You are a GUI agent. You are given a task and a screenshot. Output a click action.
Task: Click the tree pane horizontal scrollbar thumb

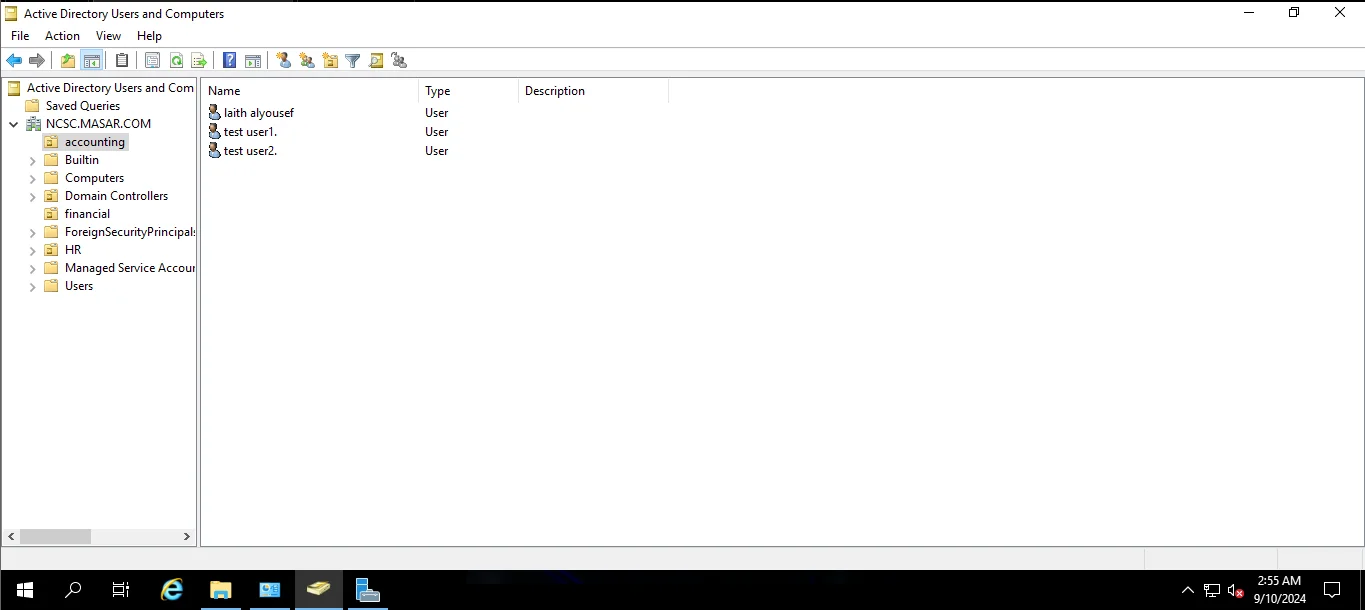pyautogui.click(x=56, y=537)
